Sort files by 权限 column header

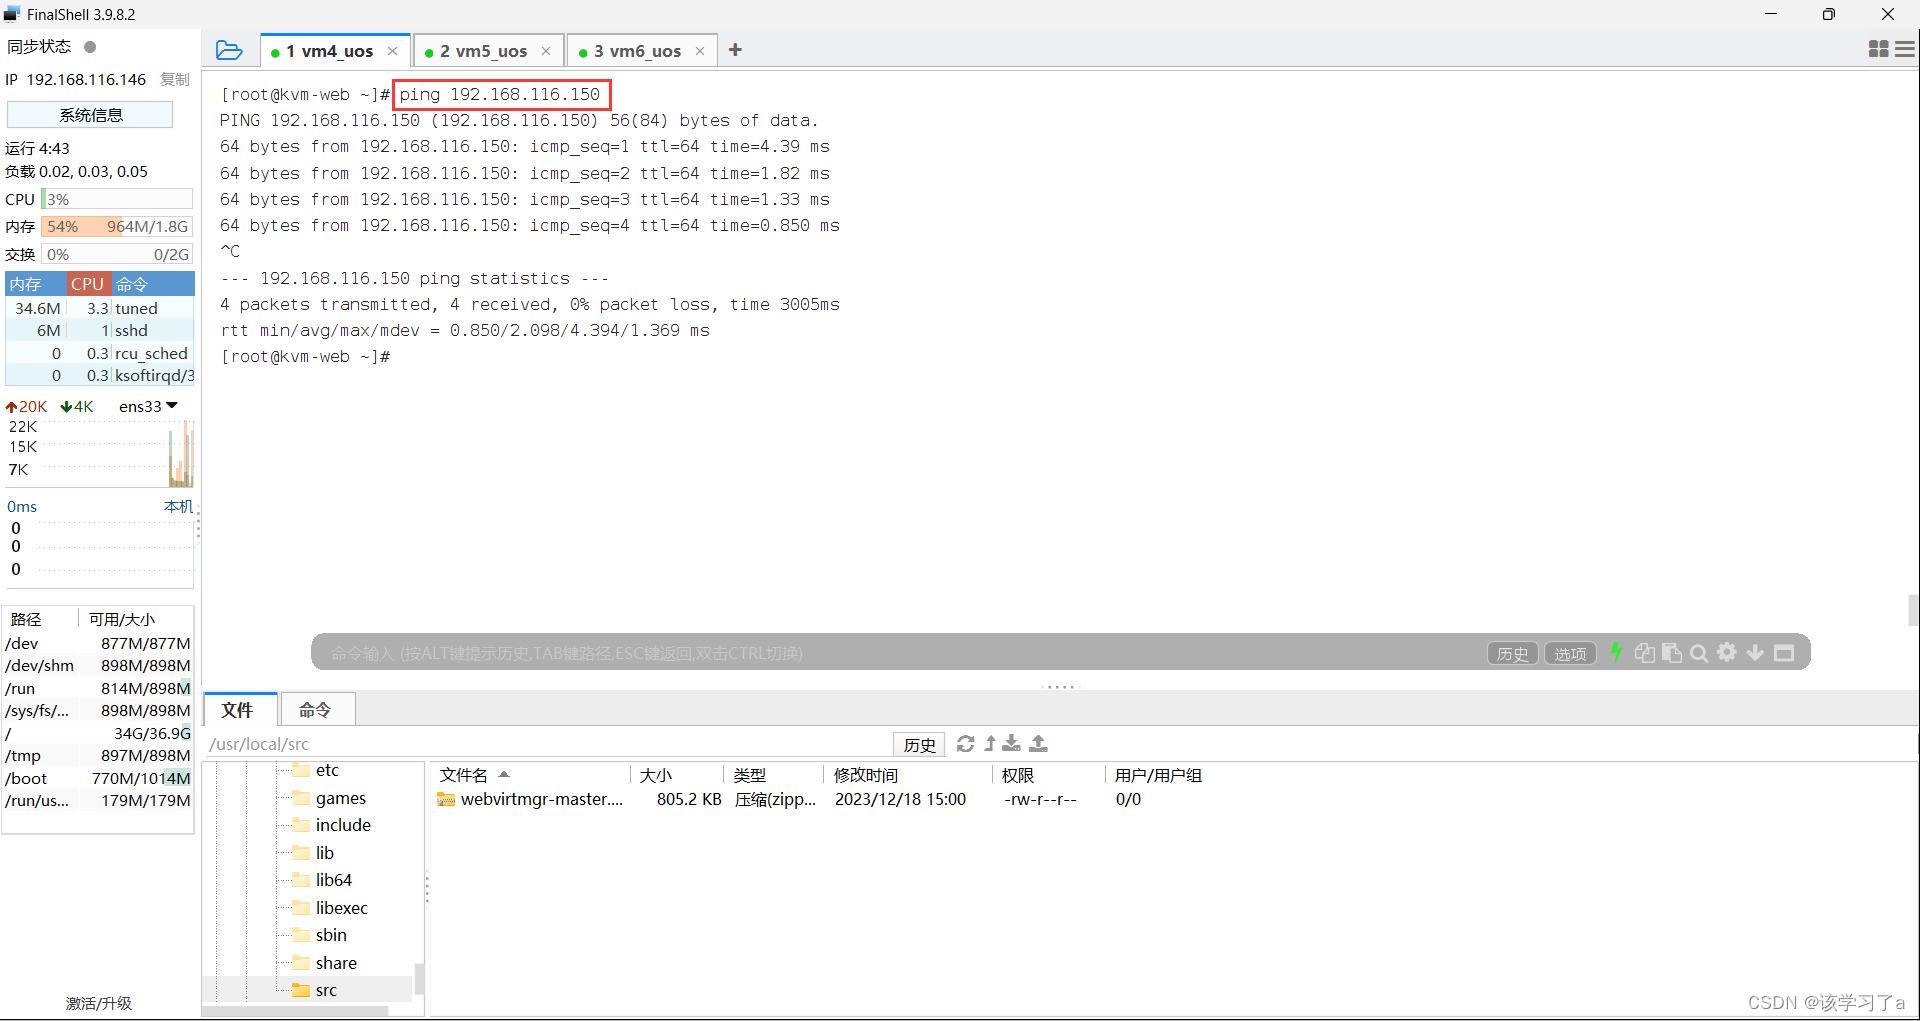pos(1048,775)
